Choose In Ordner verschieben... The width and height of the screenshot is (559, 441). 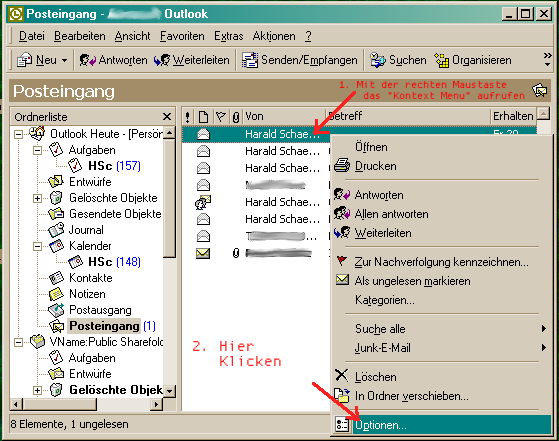pyautogui.click(x=411, y=396)
